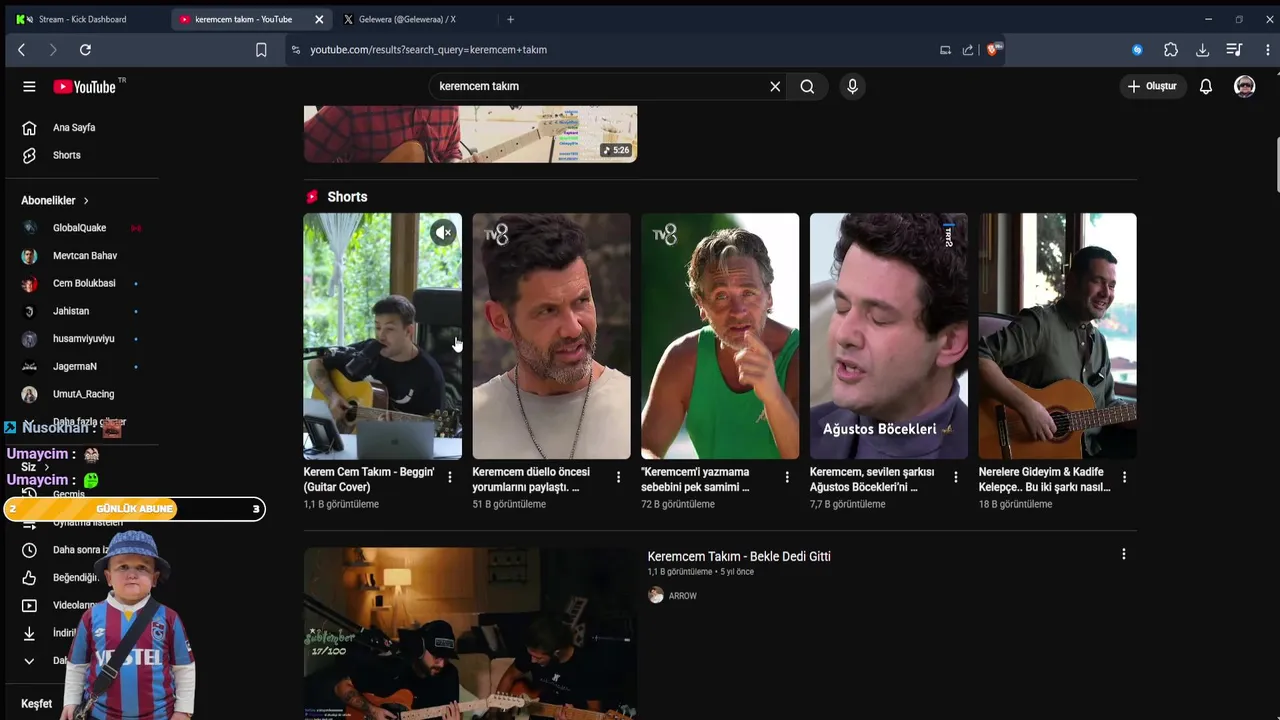Viewport: 1280px width, 720px height.
Task: Open the sidebar downloads arrow item
Action: tap(29, 633)
